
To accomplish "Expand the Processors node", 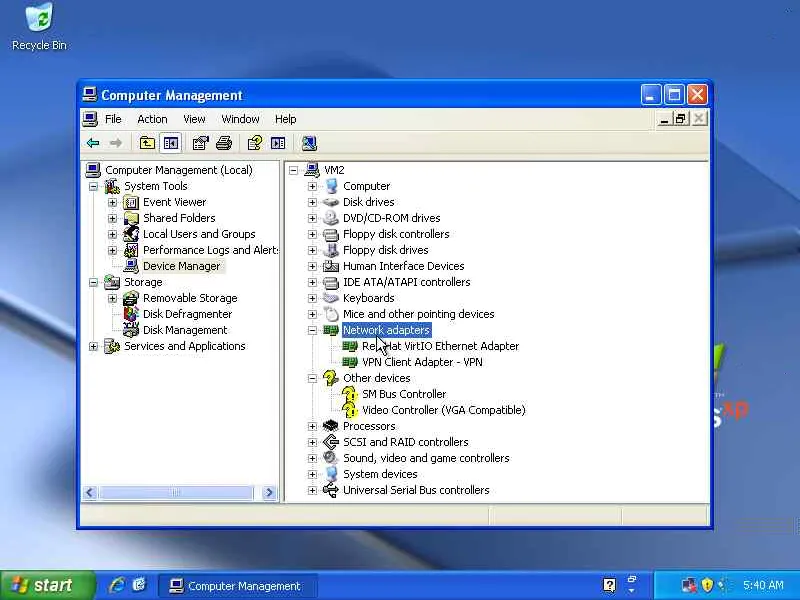I will click(312, 427).
